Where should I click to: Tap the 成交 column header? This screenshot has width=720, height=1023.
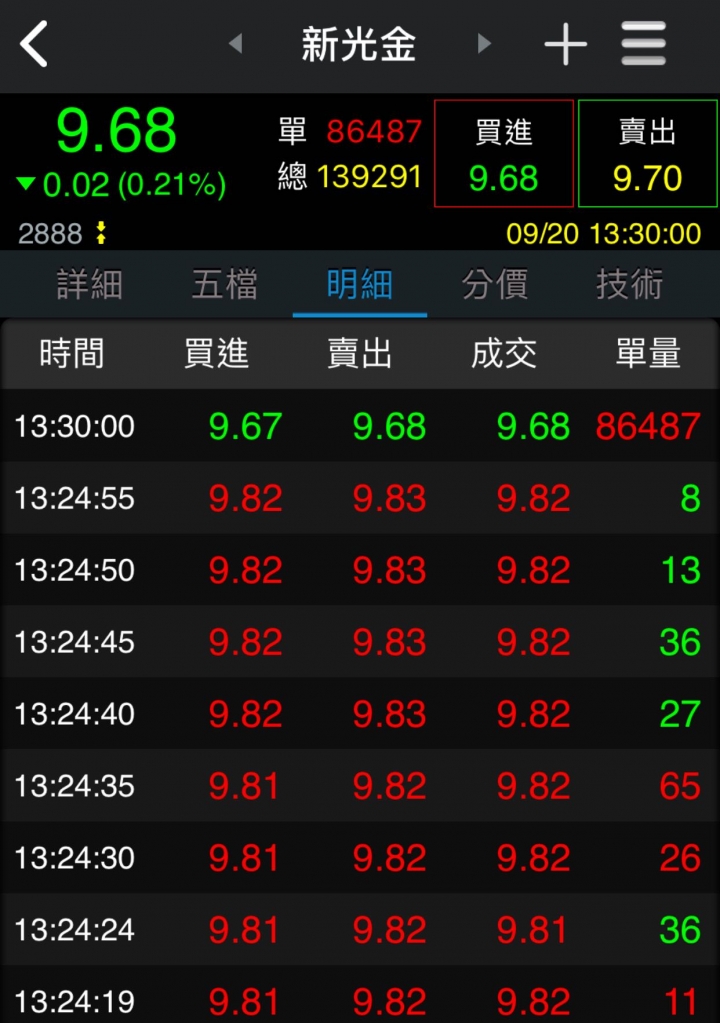click(504, 354)
